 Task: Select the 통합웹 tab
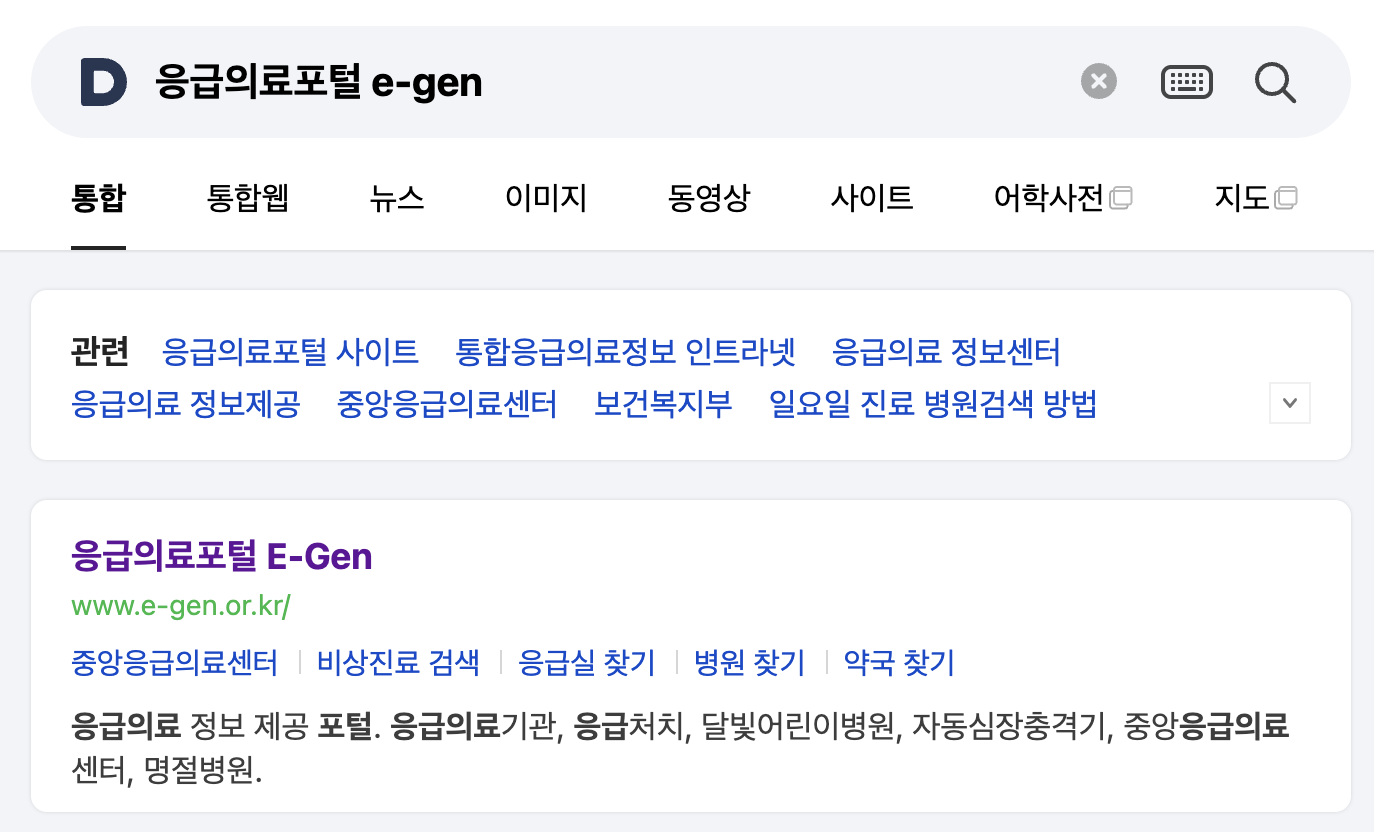[248, 198]
